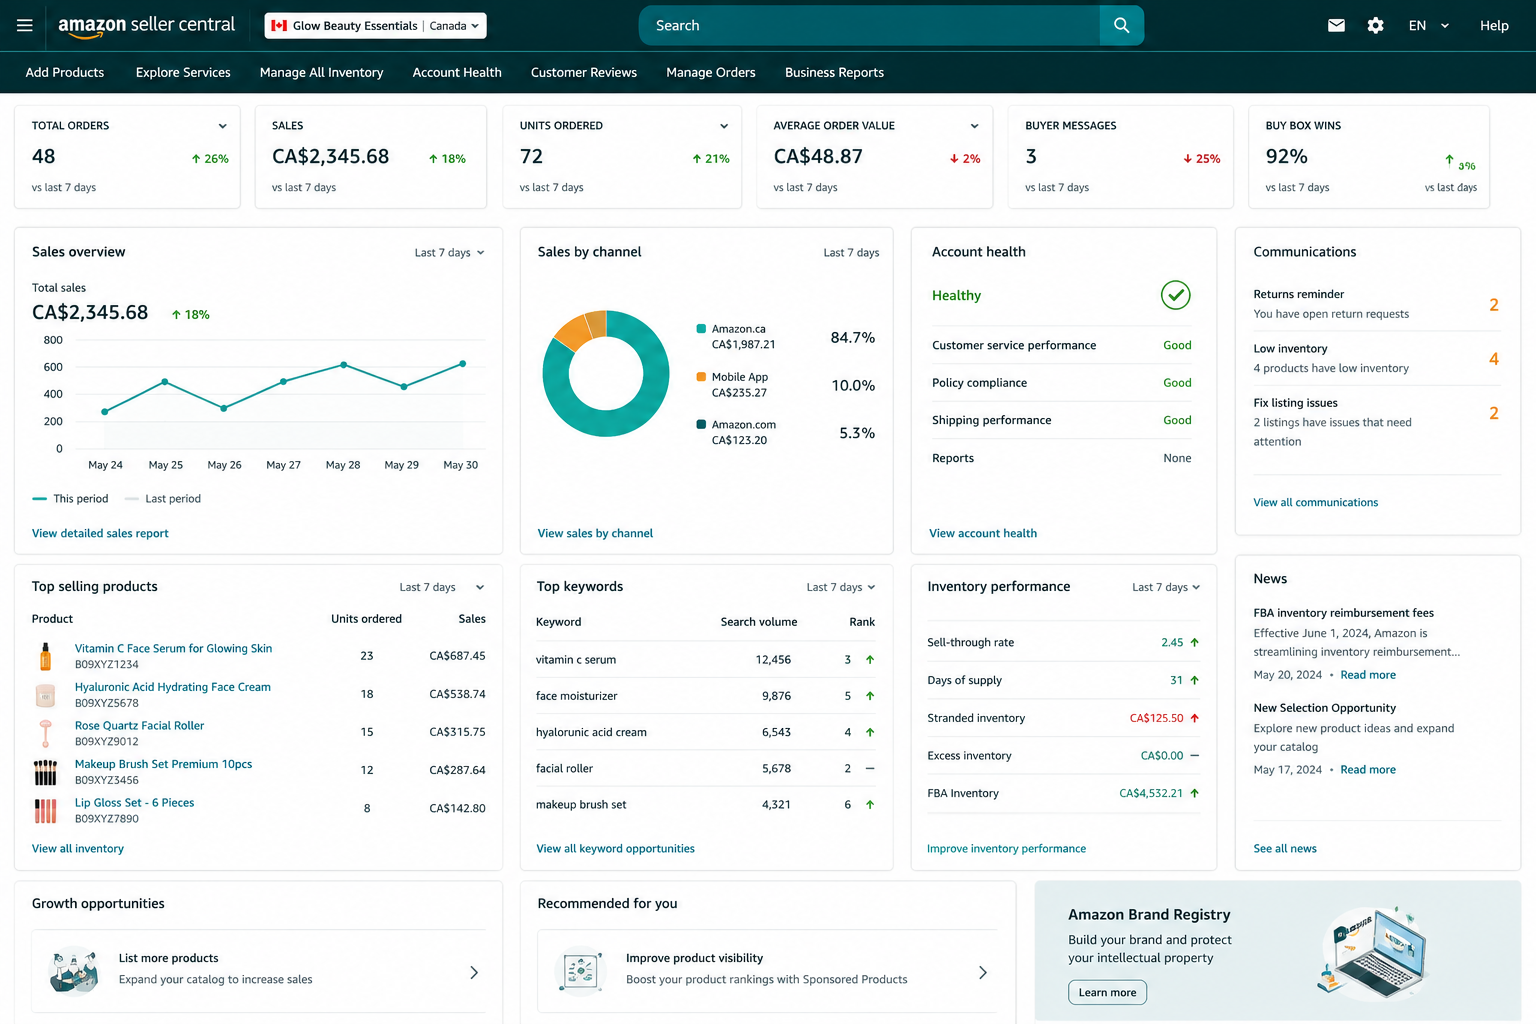Viewport: 1536px width, 1024px height.
Task: Click the Help link in header
Action: (1494, 26)
